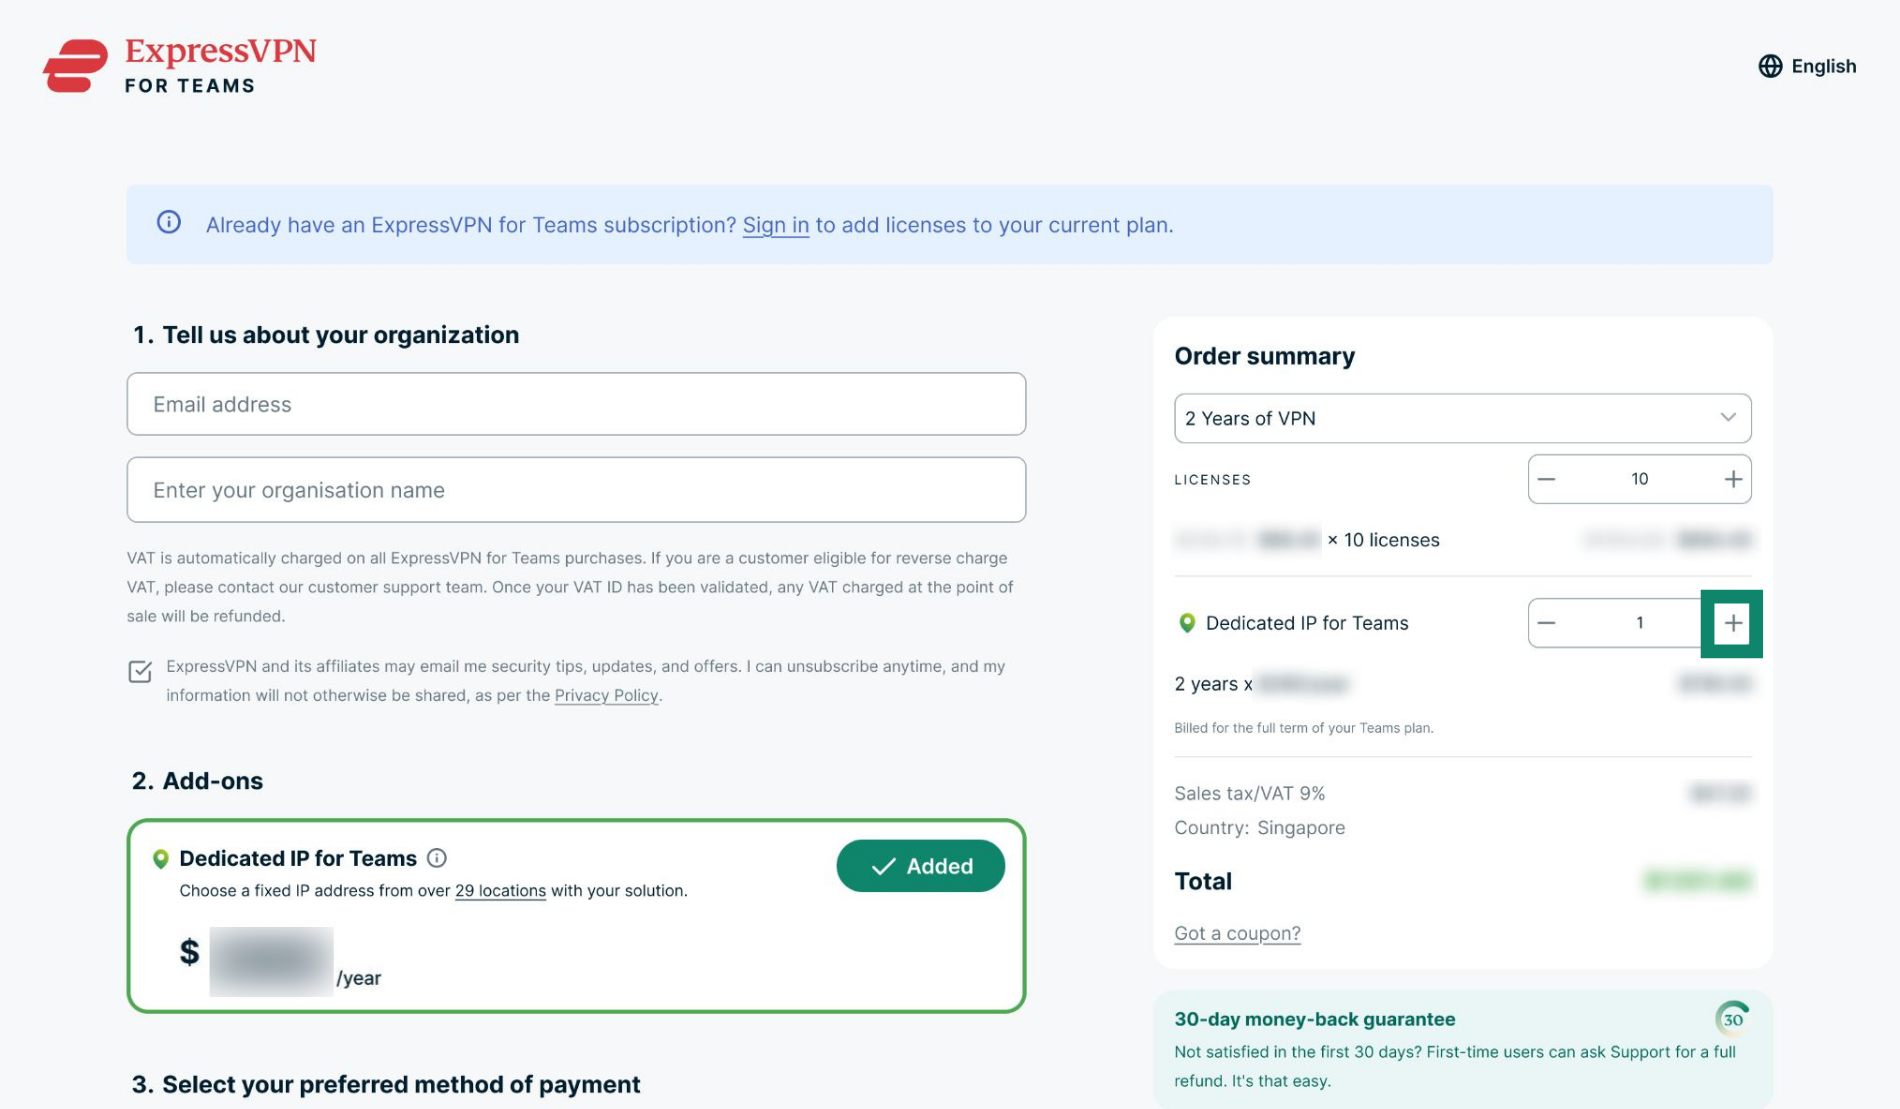Open the Privacy Policy link
This screenshot has width=1900, height=1109.
pyautogui.click(x=606, y=695)
